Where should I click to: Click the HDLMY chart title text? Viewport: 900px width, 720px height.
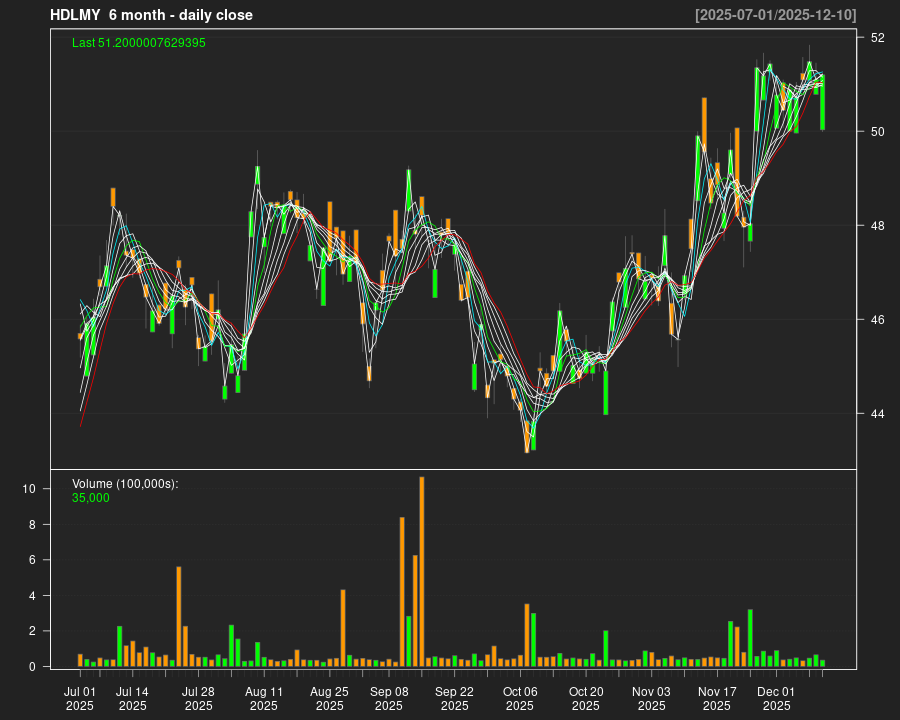coord(151,15)
